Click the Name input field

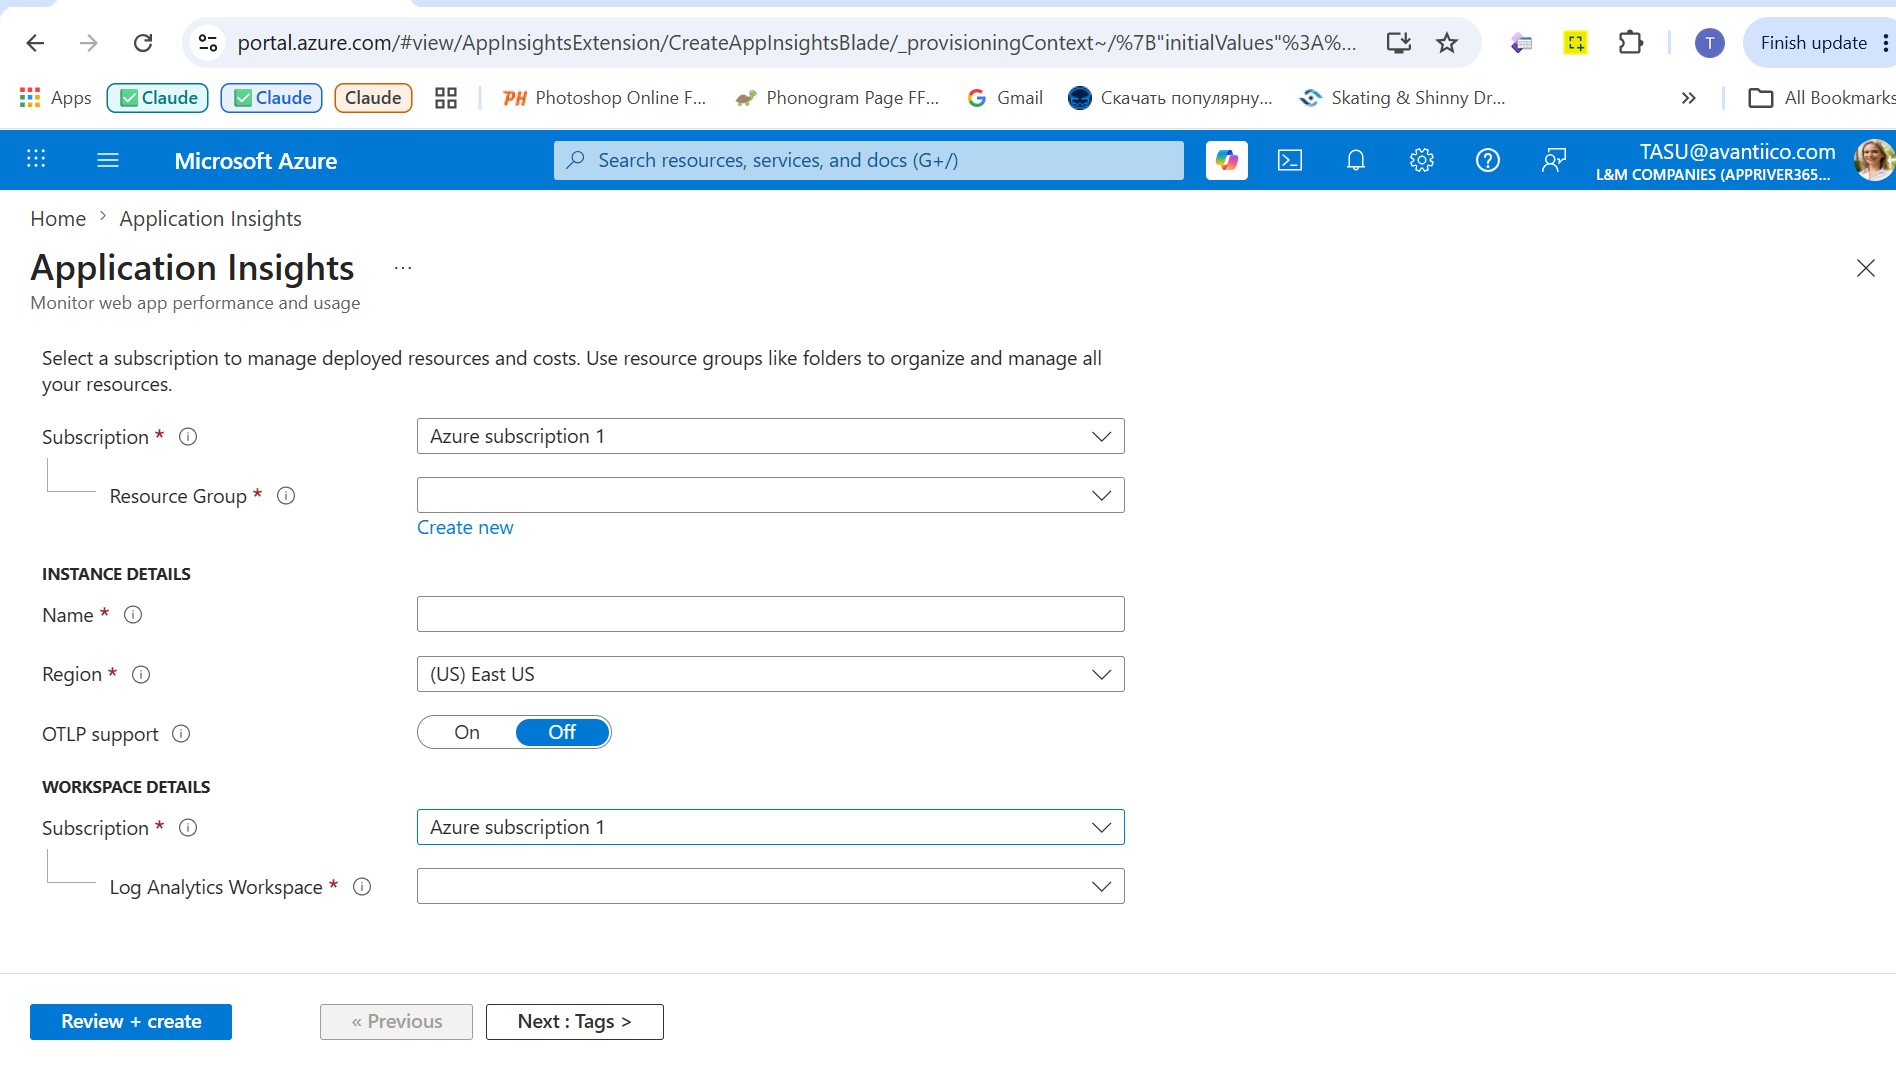click(x=770, y=614)
